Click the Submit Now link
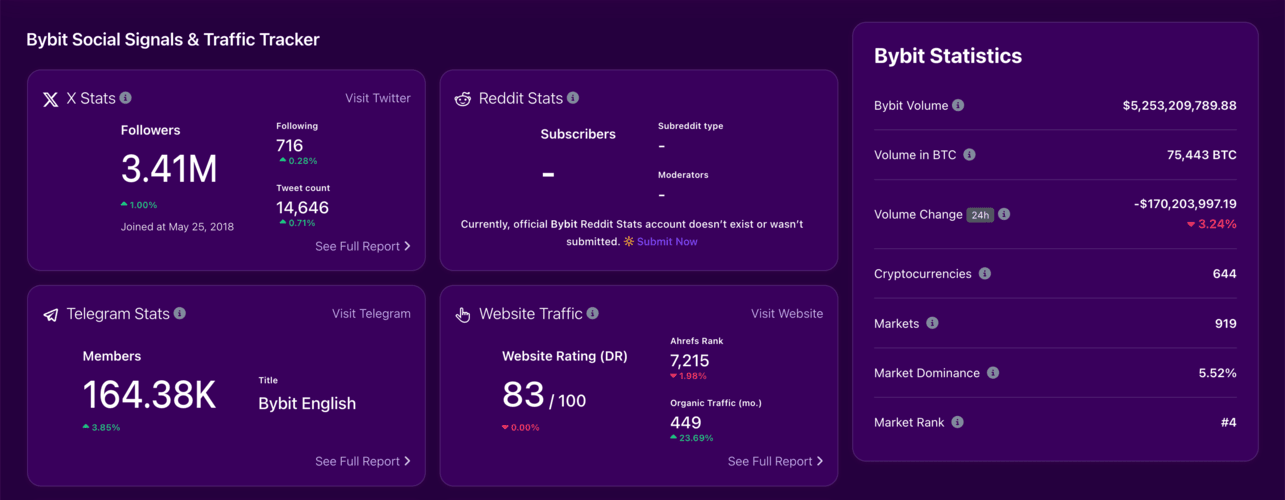The height and width of the screenshot is (500, 1285). coord(666,242)
